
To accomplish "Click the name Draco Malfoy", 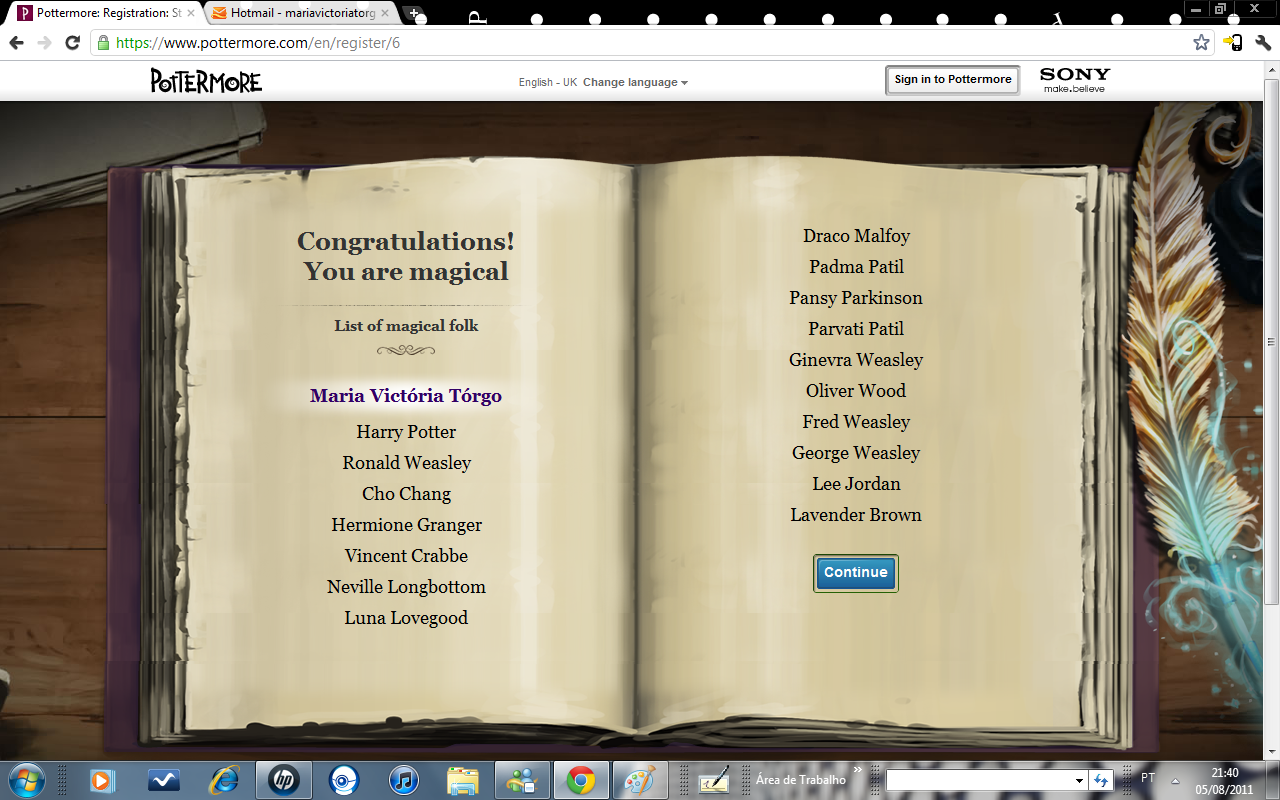I will click(x=856, y=236).
